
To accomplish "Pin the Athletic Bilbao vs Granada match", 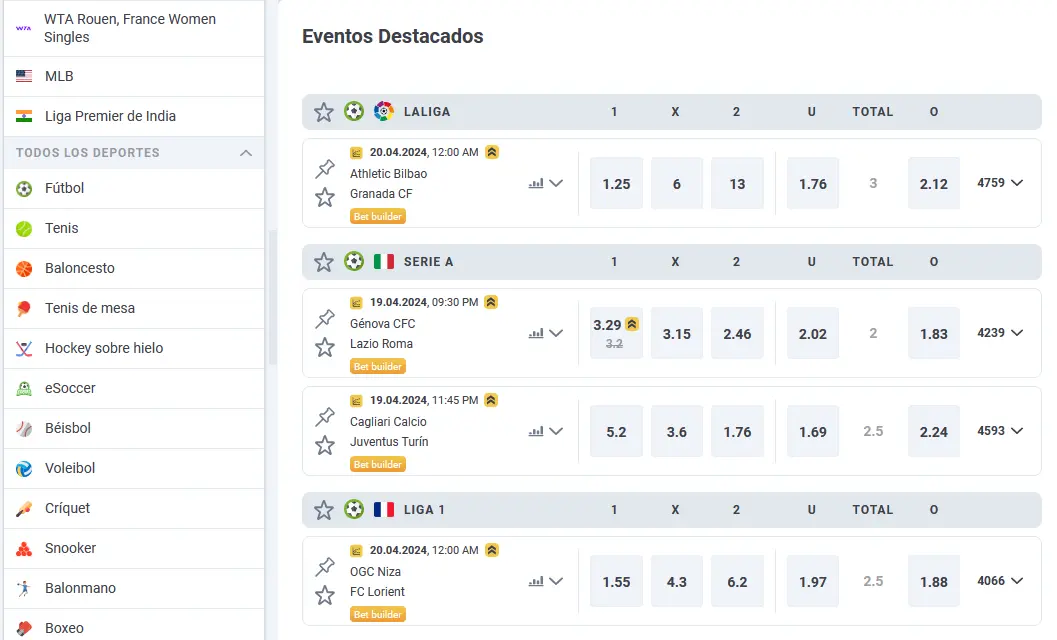I will click(325, 169).
